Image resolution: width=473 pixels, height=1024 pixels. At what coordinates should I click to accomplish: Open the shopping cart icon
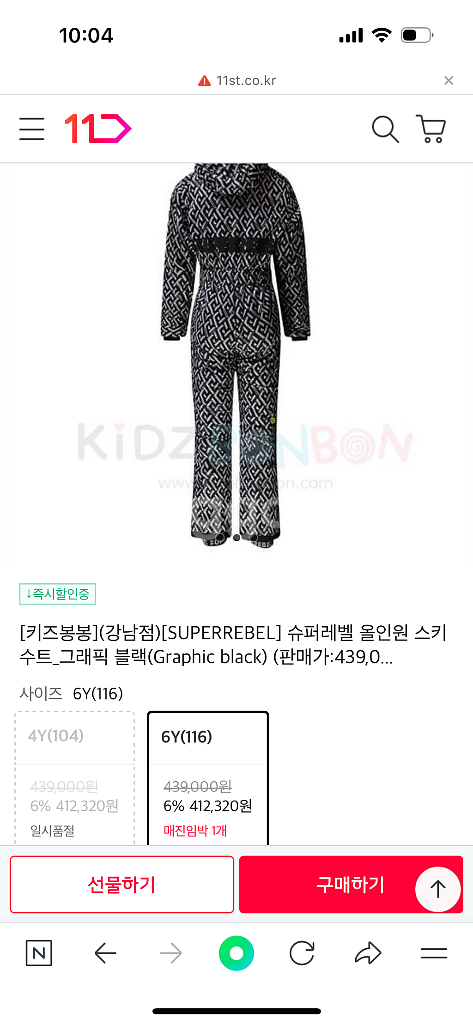tap(431, 129)
